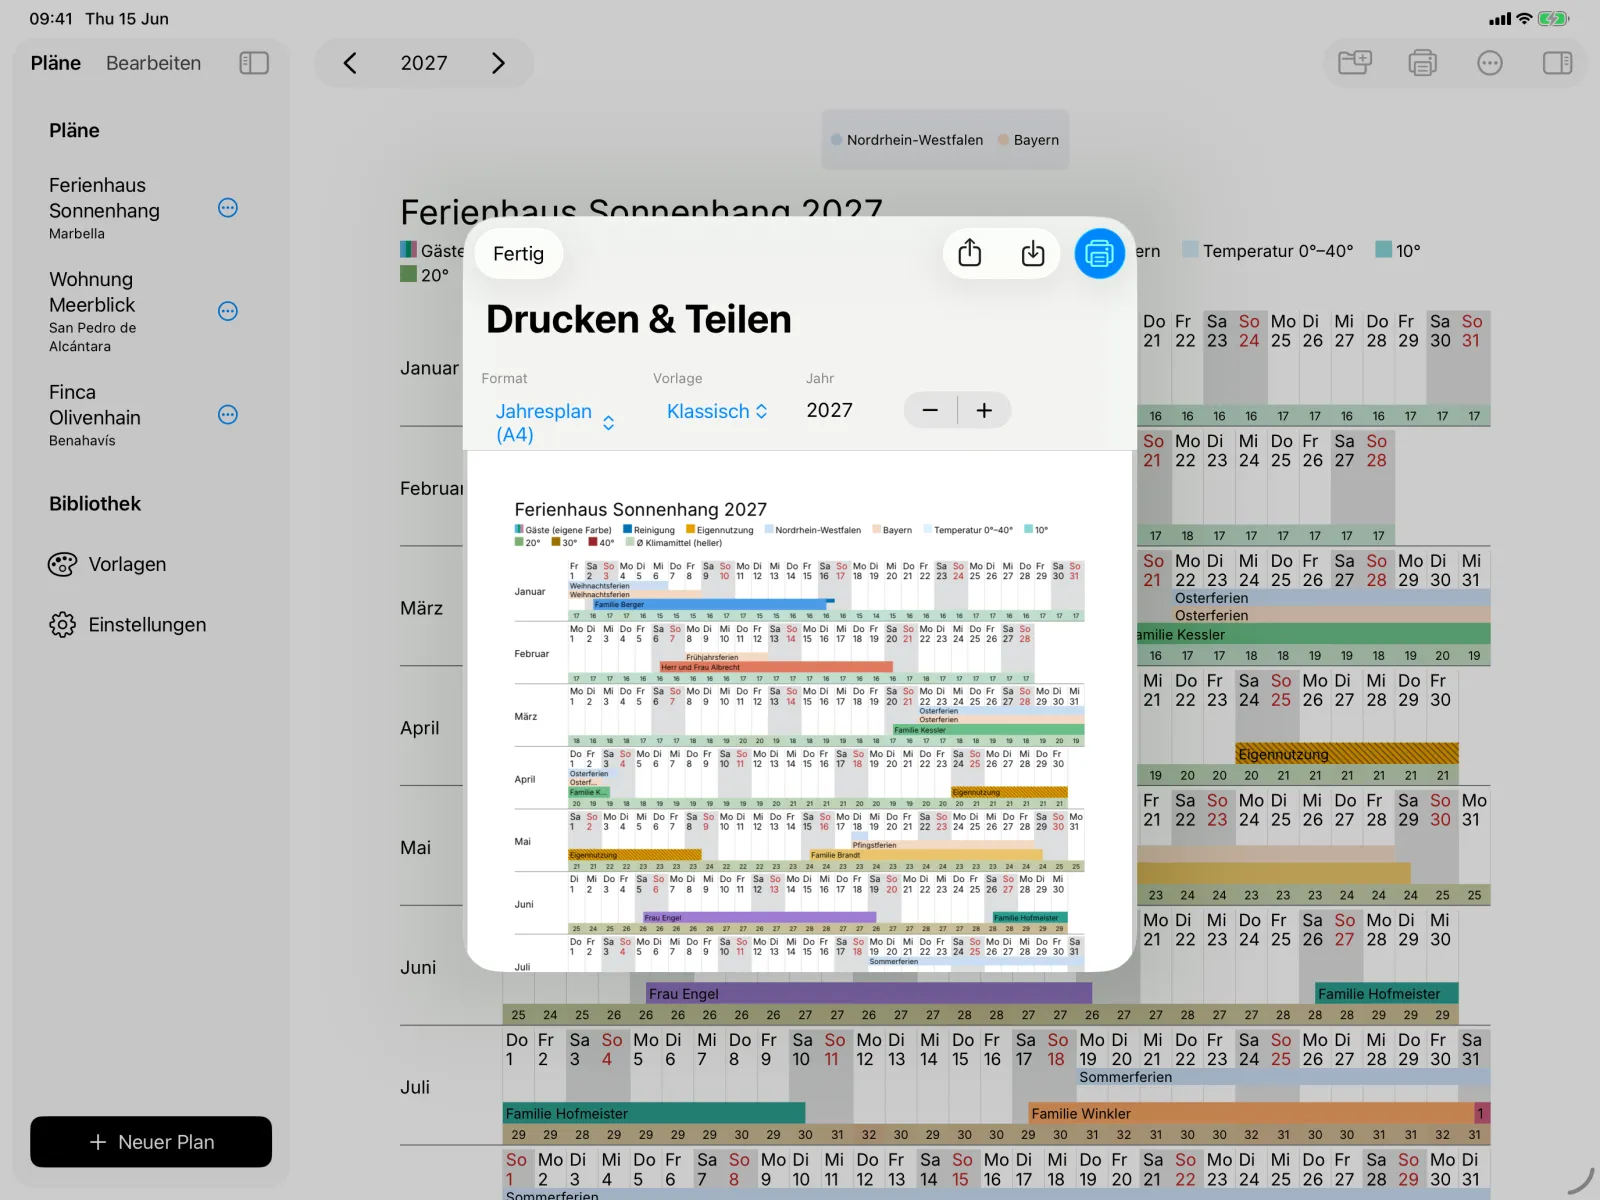The image size is (1600, 1200).
Task: Click the 2027 value in Jahr field
Action: click(830, 410)
